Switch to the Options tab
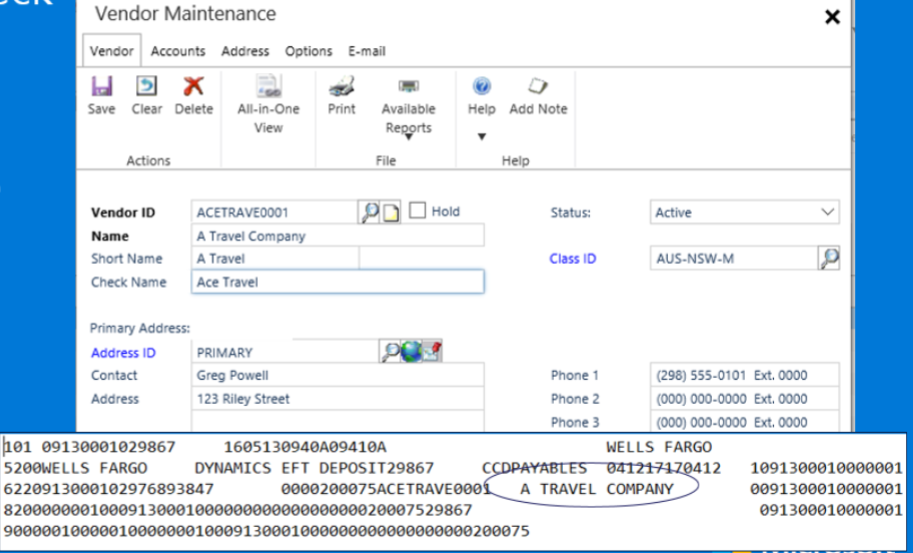The image size is (913, 553). [309, 51]
